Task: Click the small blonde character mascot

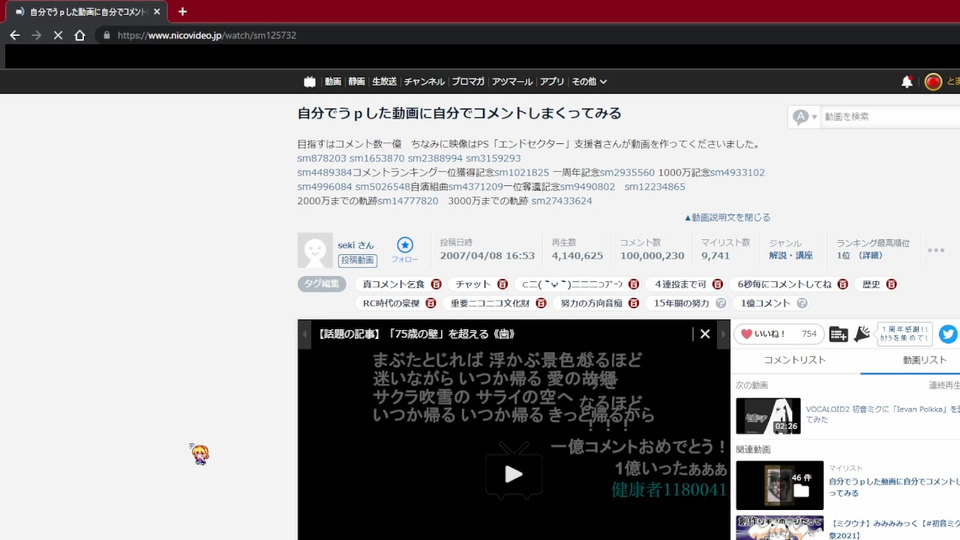Action: (x=200, y=454)
